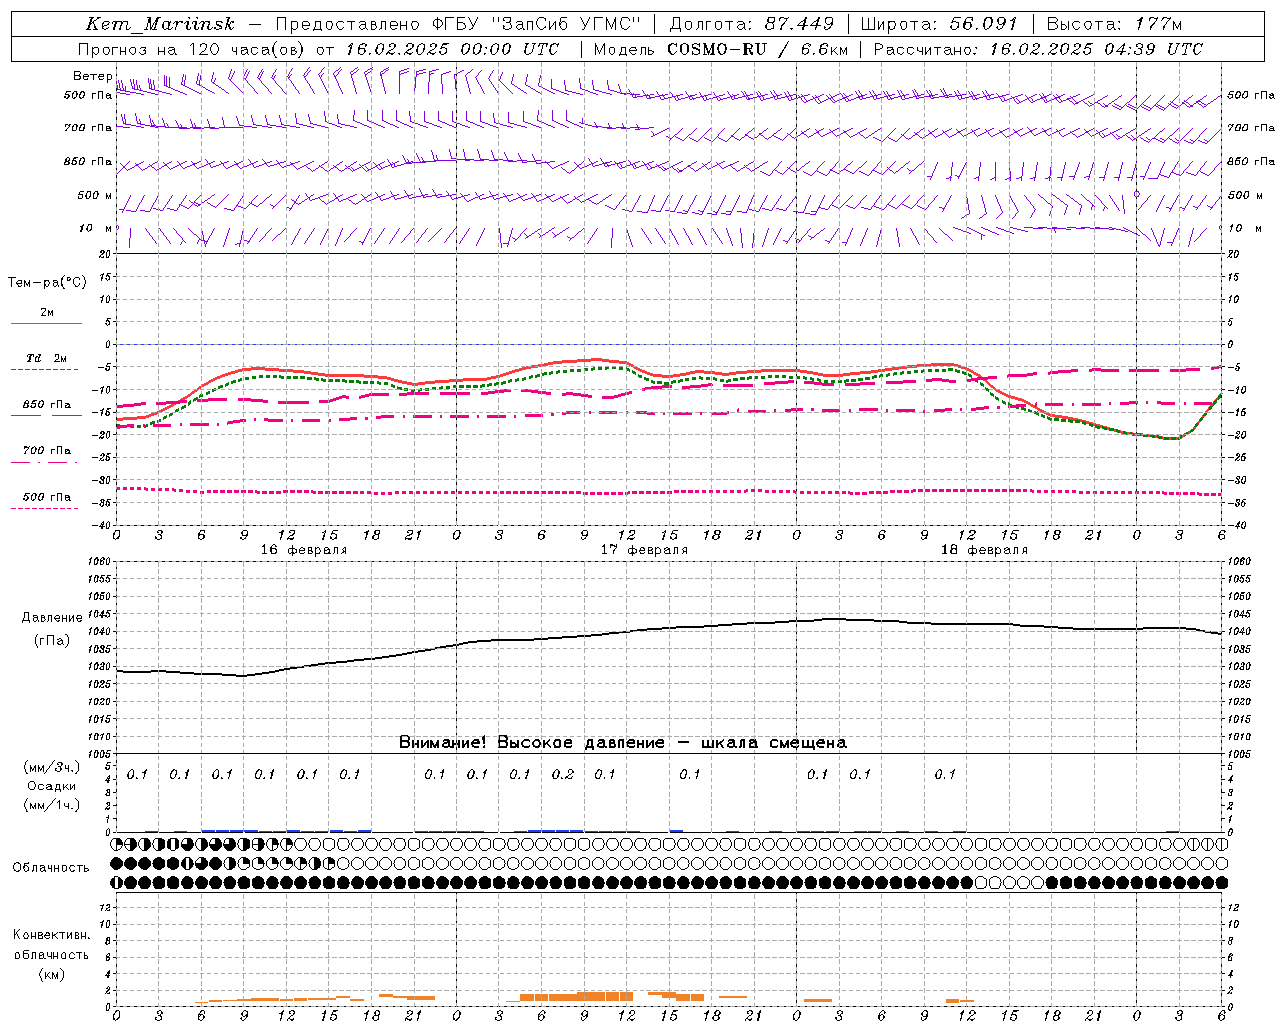The image size is (1280, 1024).
Task: Click the '700 гПа' dash-dot legend entry
Action: point(46,451)
